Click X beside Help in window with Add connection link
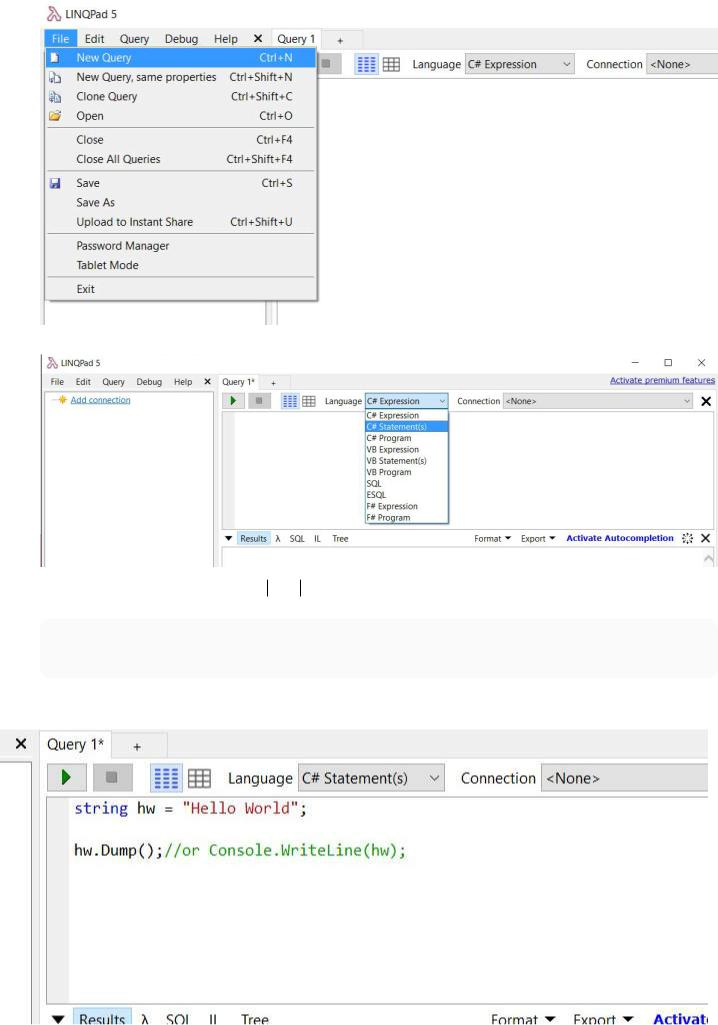 tap(207, 382)
